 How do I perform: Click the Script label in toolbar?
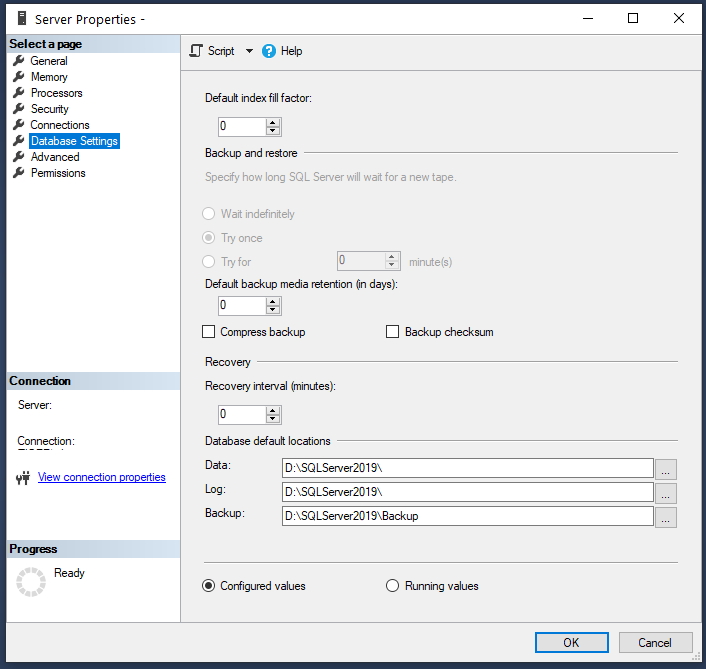click(221, 51)
